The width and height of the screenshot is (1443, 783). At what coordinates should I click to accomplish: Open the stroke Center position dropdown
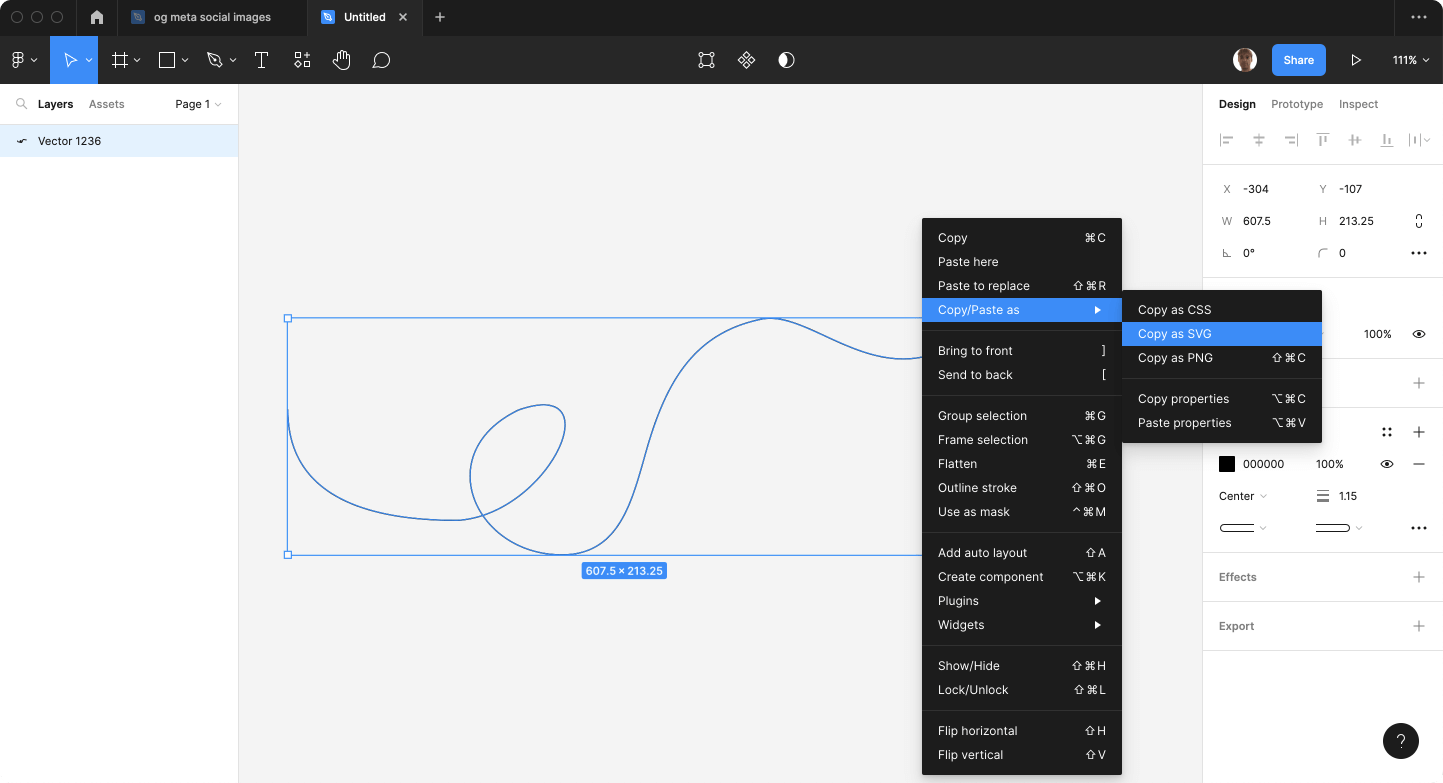pos(1240,496)
